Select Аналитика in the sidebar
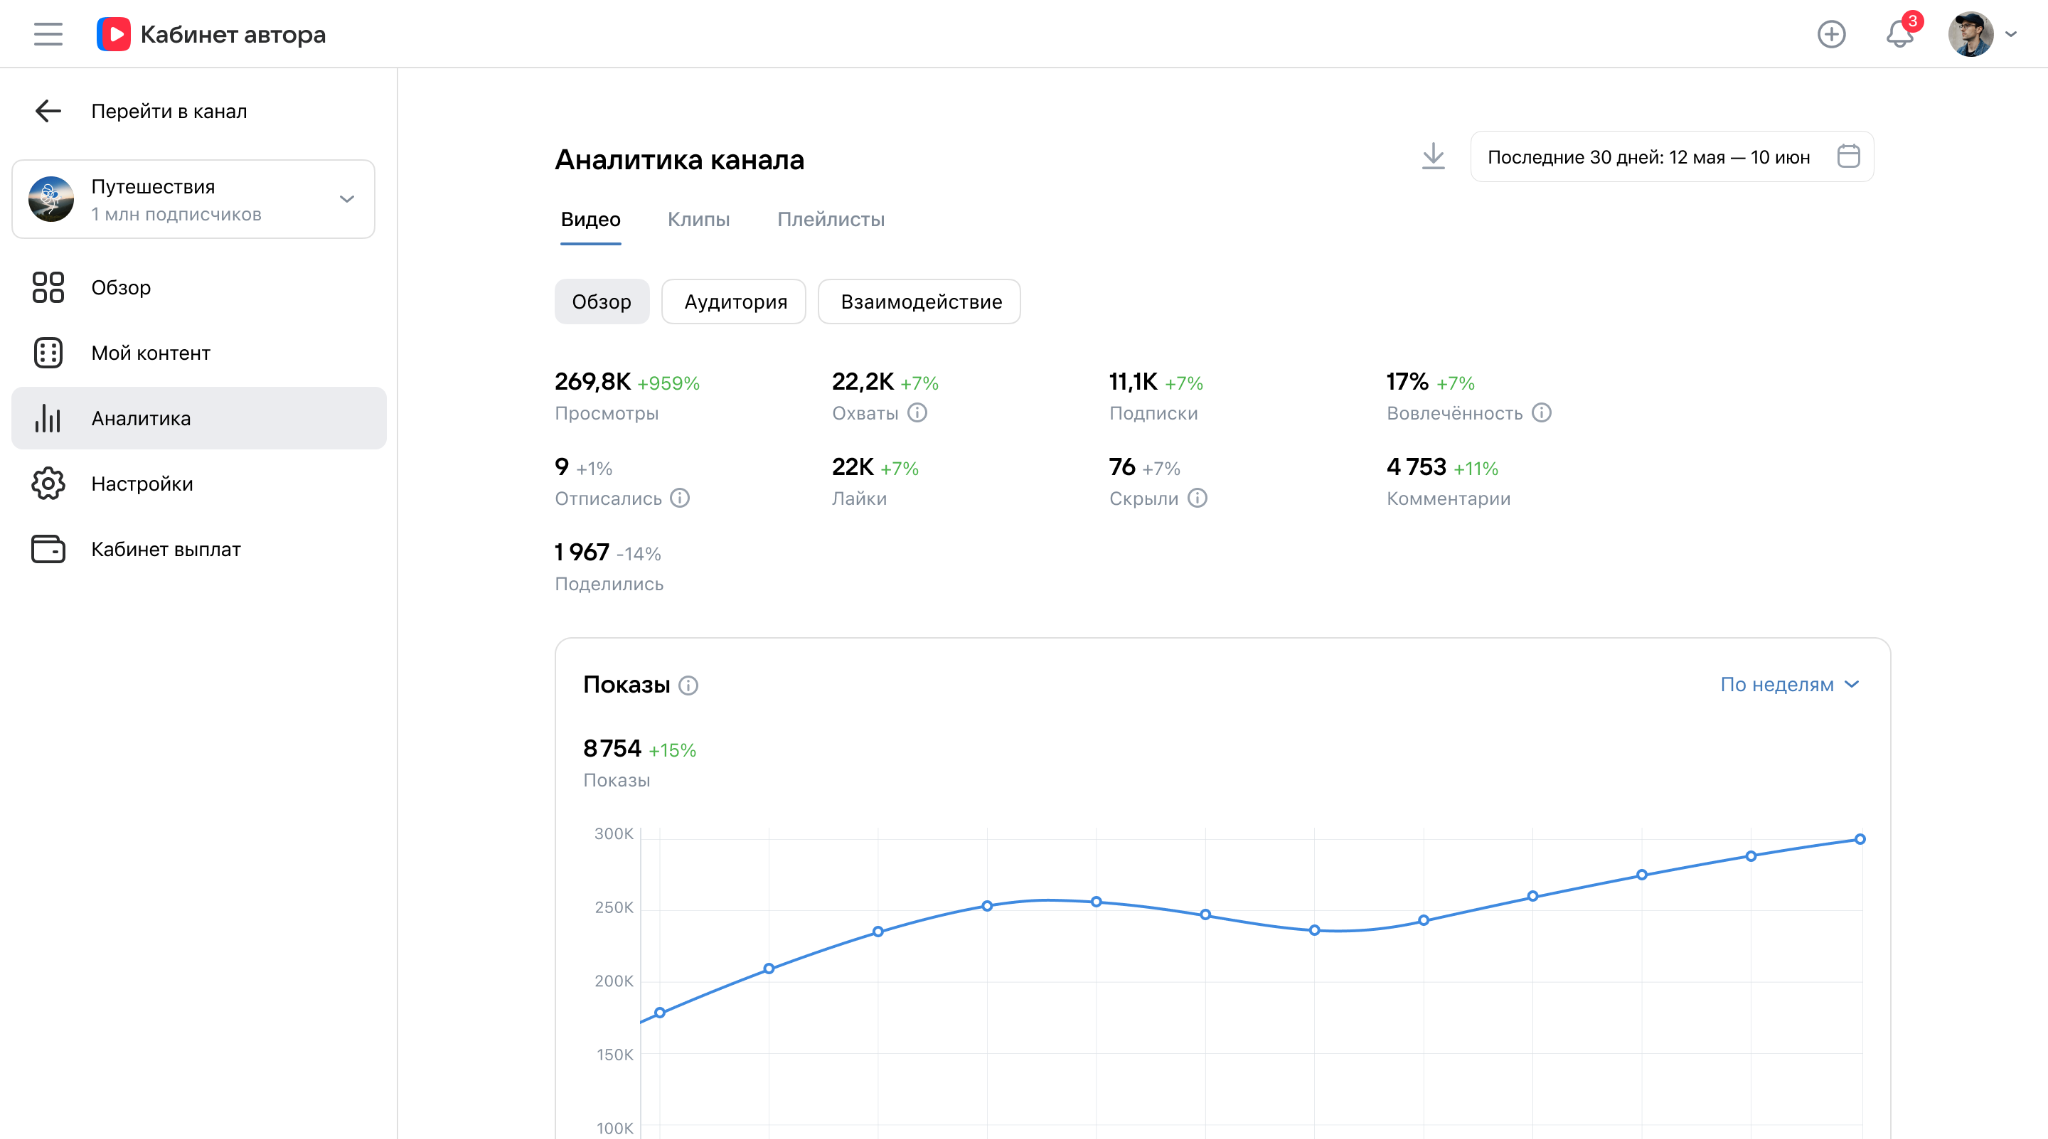Image resolution: width=2048 pixels, height=1139 pixels. 199,418
